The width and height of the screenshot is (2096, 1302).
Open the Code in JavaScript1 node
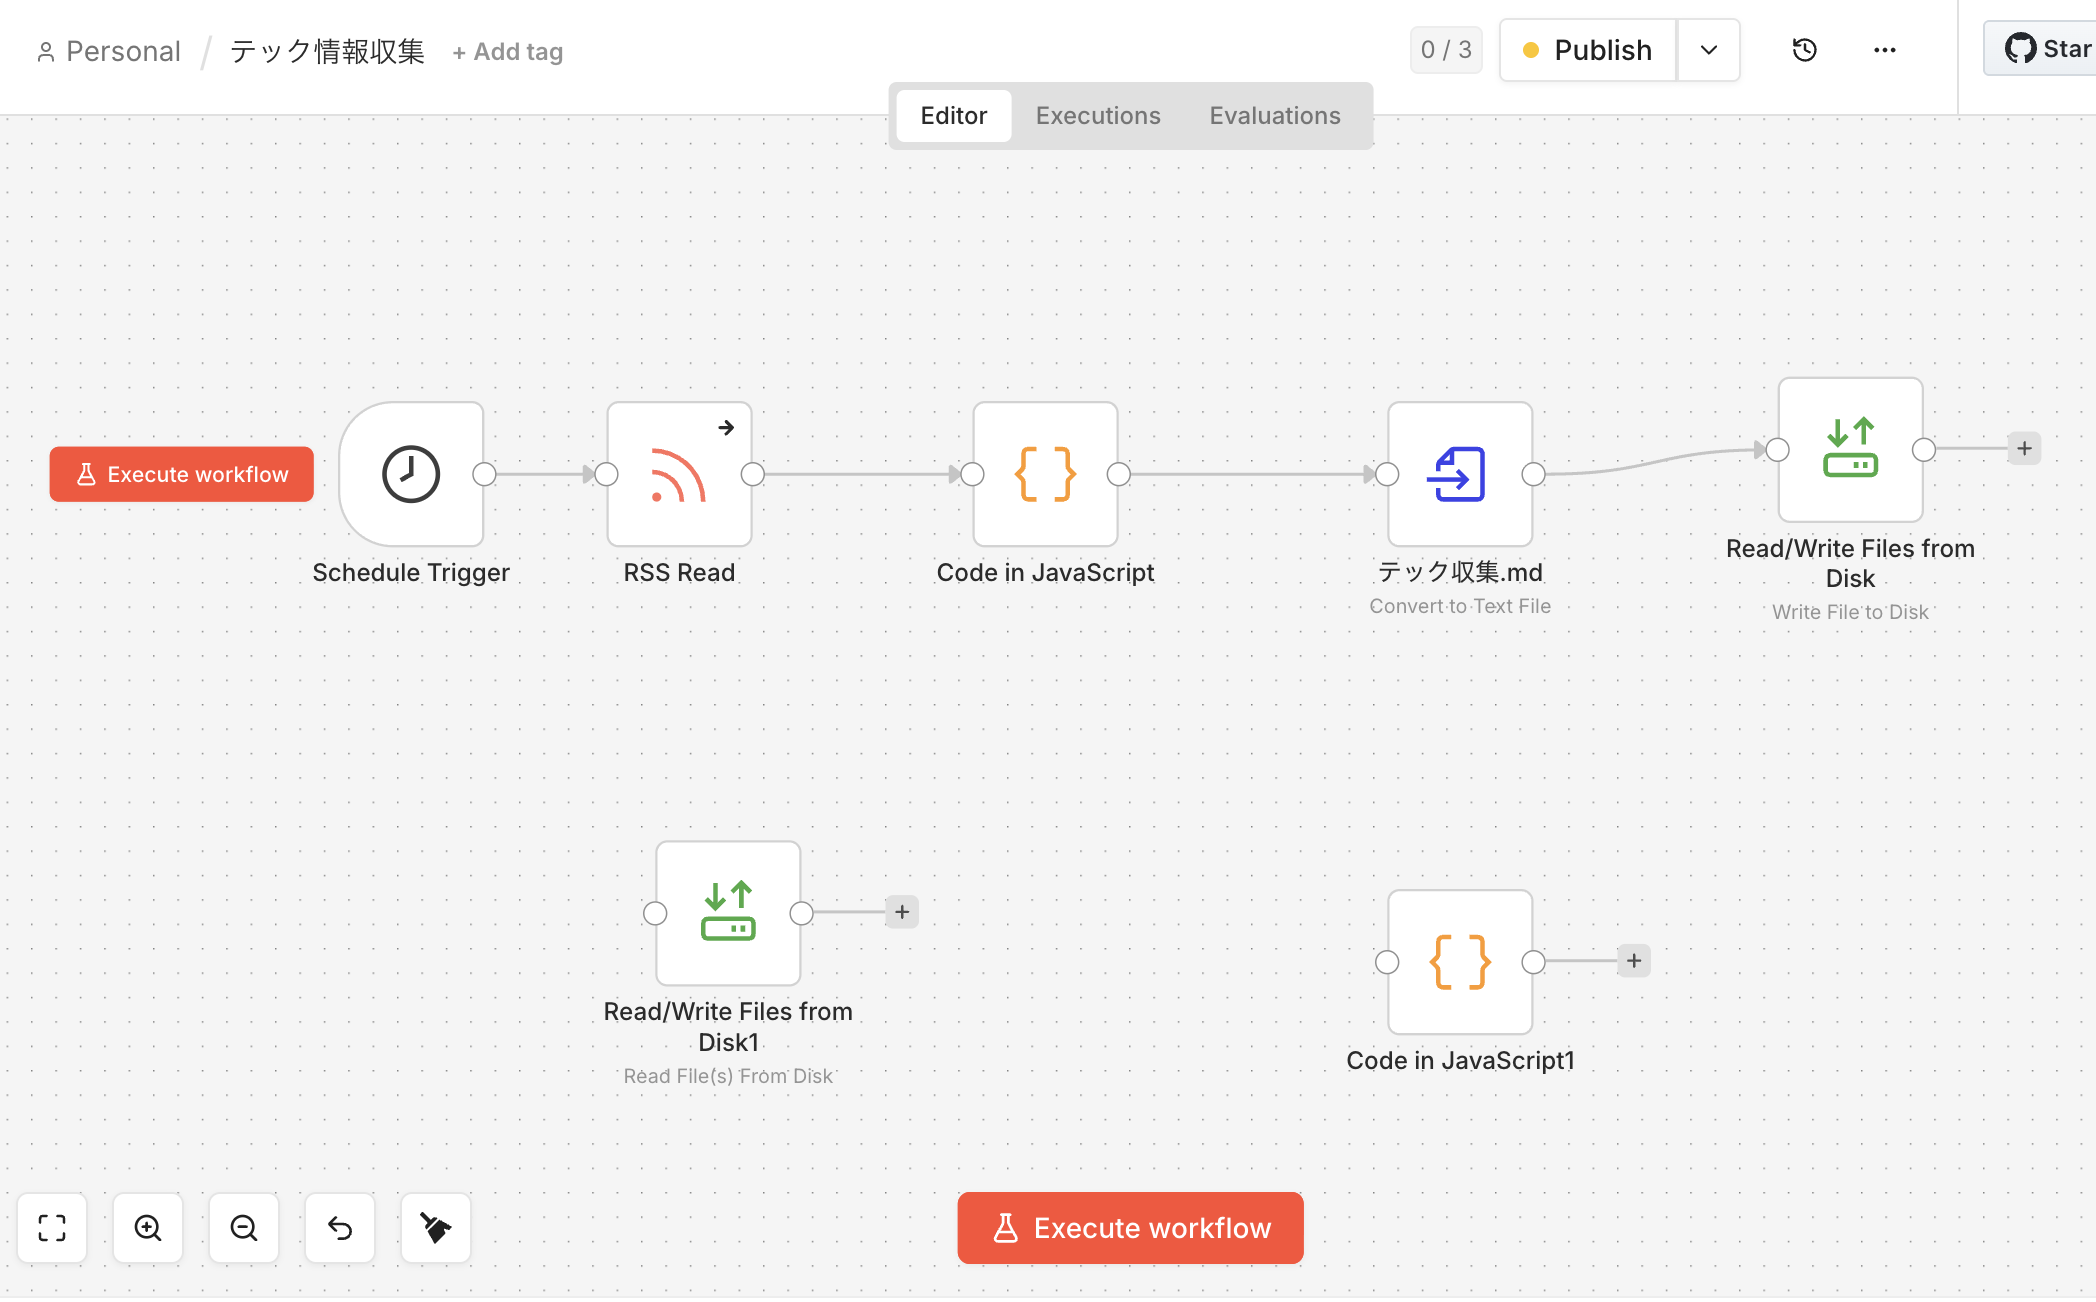click(x=1459, y=961)
